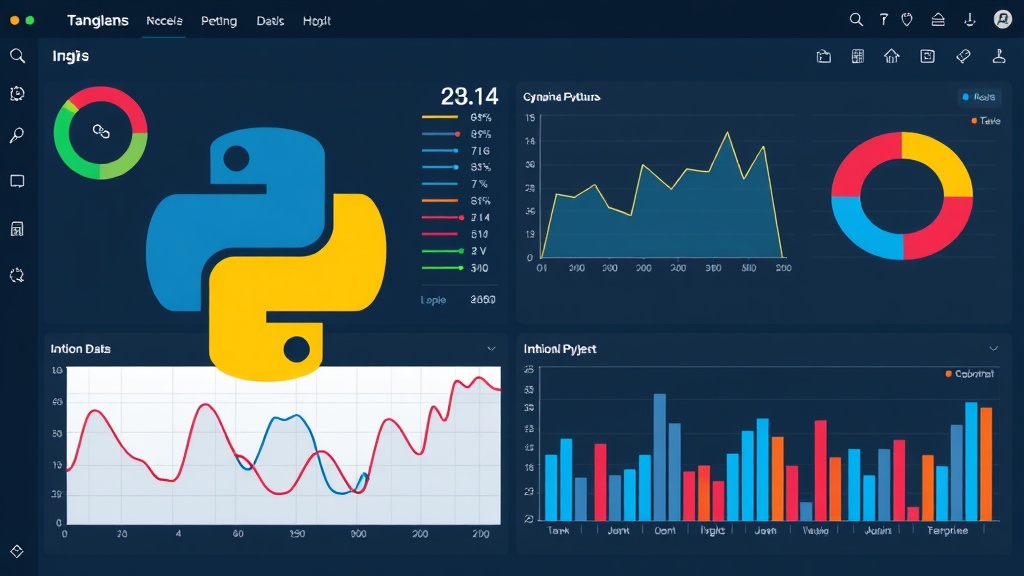Toggle the blue legend button in Cynpine Pytlurs

click(x=978, y=97)
